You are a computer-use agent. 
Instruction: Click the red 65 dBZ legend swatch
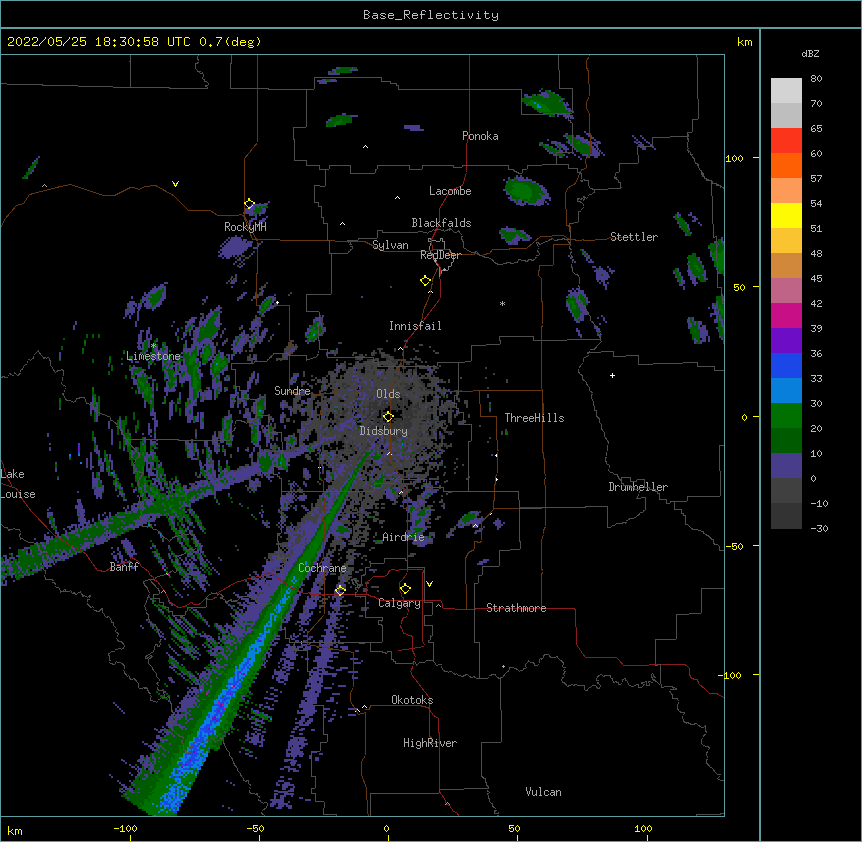point(786,141)
